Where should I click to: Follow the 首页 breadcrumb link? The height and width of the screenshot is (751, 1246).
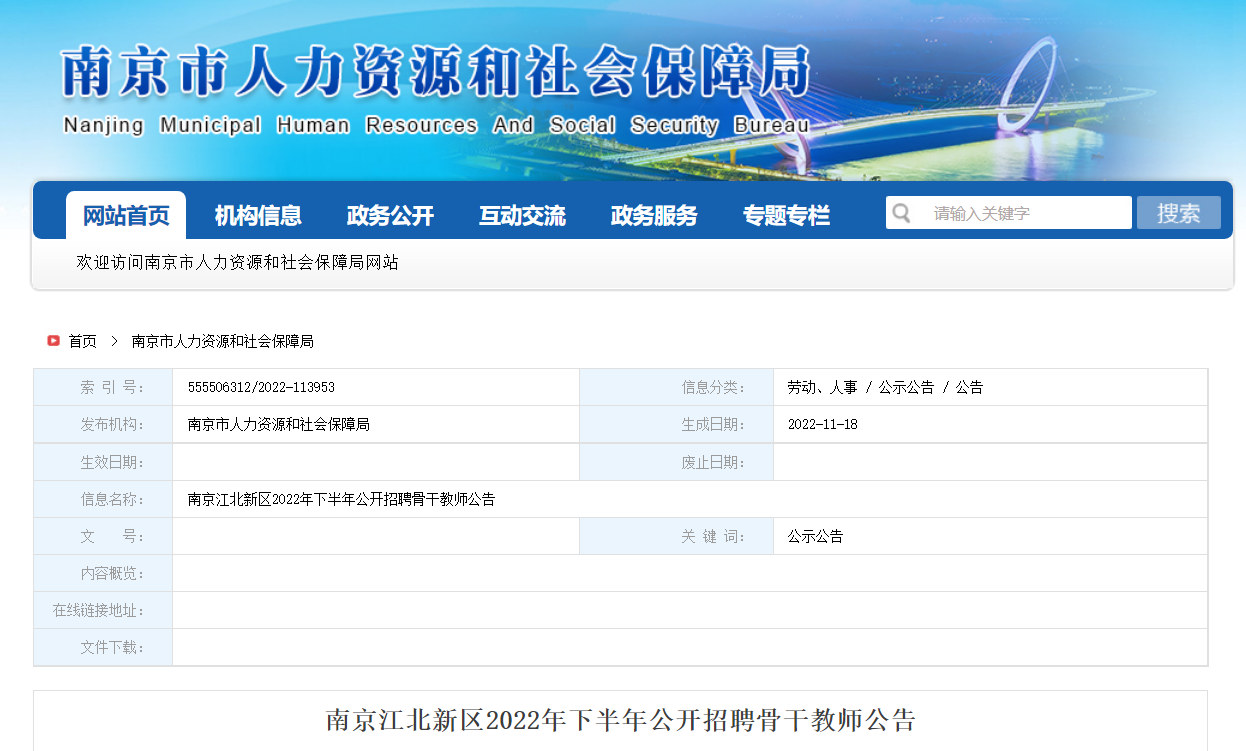(82, 341)
